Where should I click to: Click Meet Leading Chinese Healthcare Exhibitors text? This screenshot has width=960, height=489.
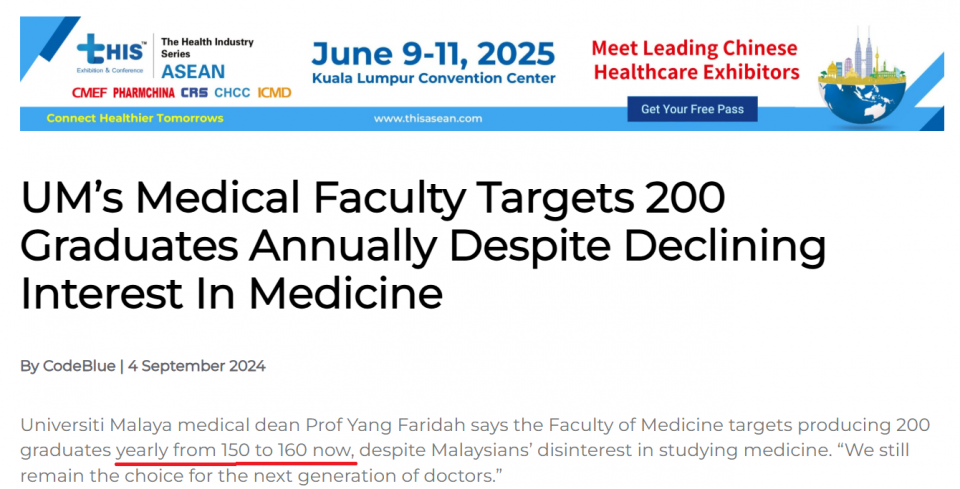click(x=696, y=60)
